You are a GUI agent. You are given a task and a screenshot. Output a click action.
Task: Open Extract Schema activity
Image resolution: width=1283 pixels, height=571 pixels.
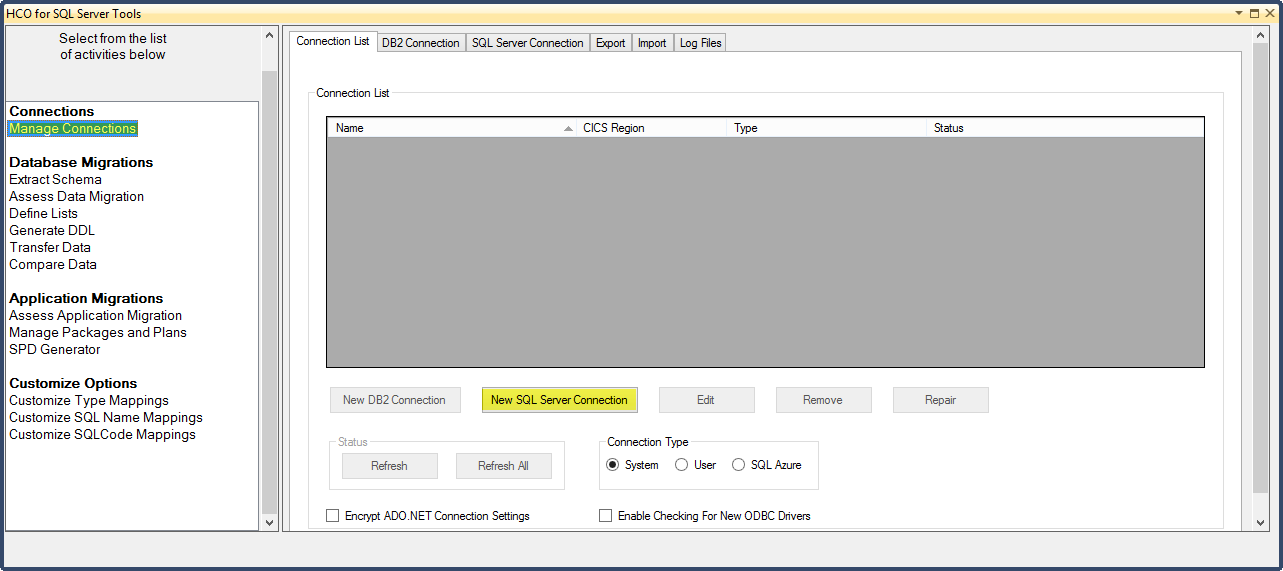pos(55,180)
